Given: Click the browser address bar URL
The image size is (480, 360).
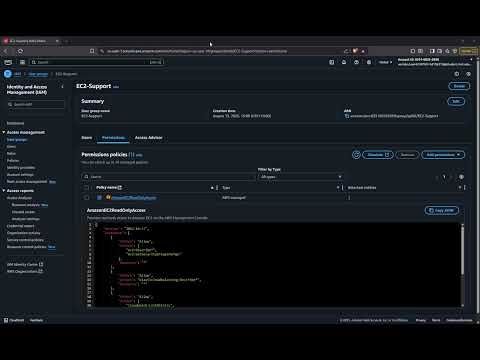Looking at the screenshot, I should coord(197,51).
